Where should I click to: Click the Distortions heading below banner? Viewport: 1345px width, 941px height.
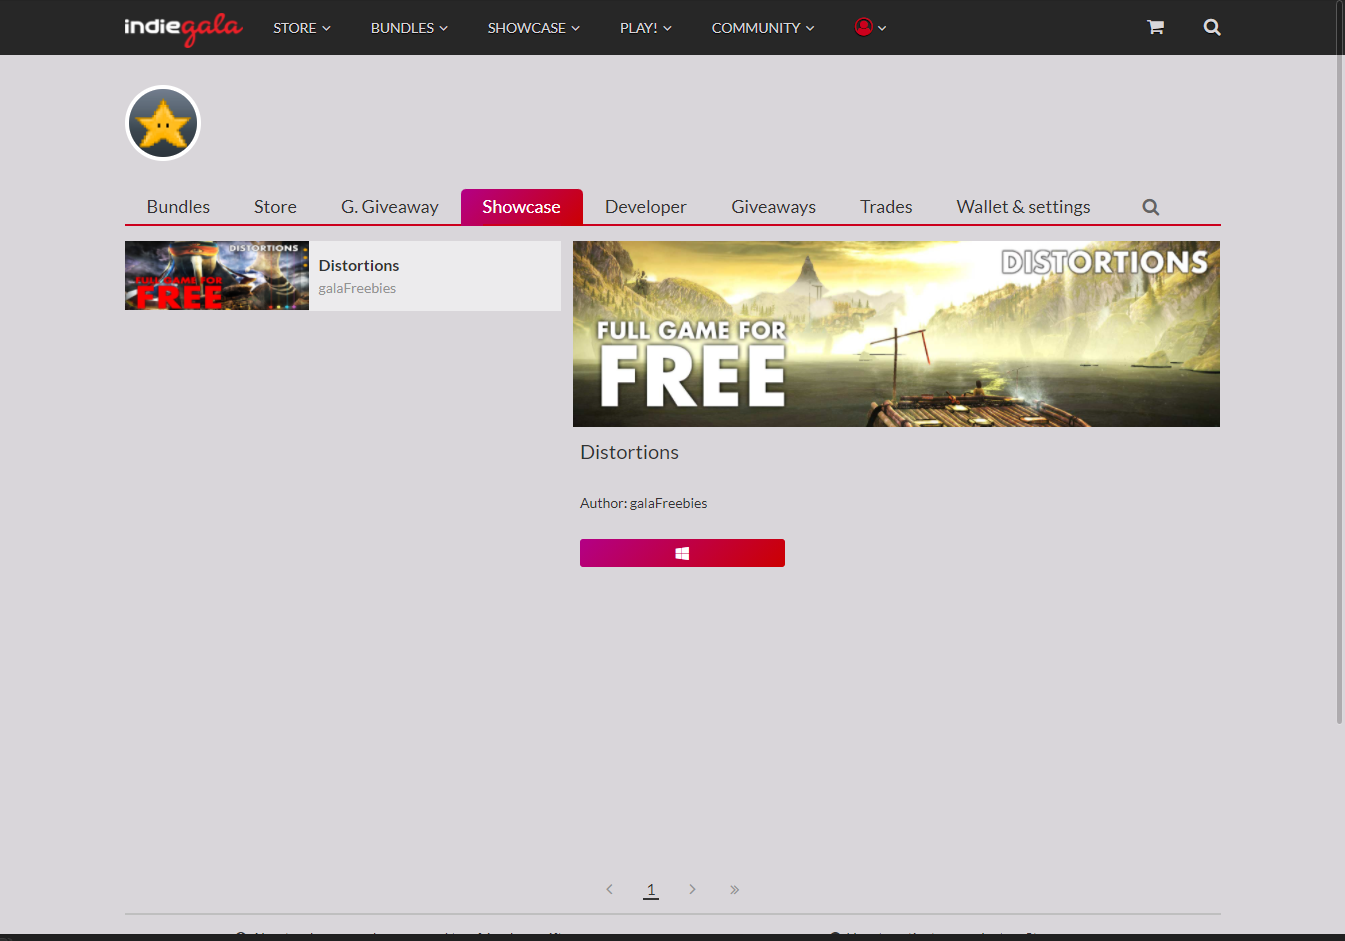click(629, 452)
